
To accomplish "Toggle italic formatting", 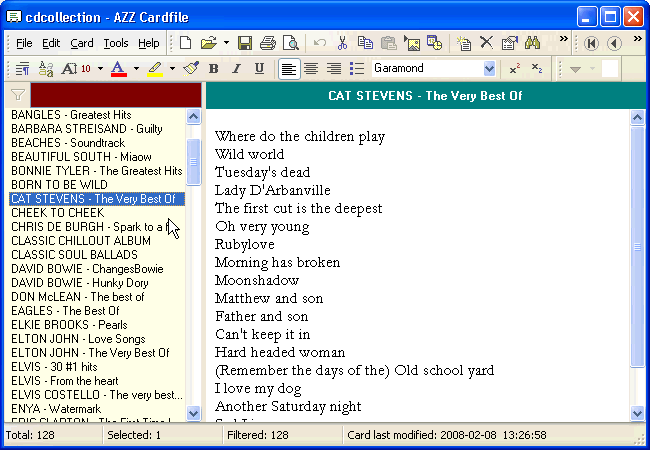I will (x=237, y=68).
